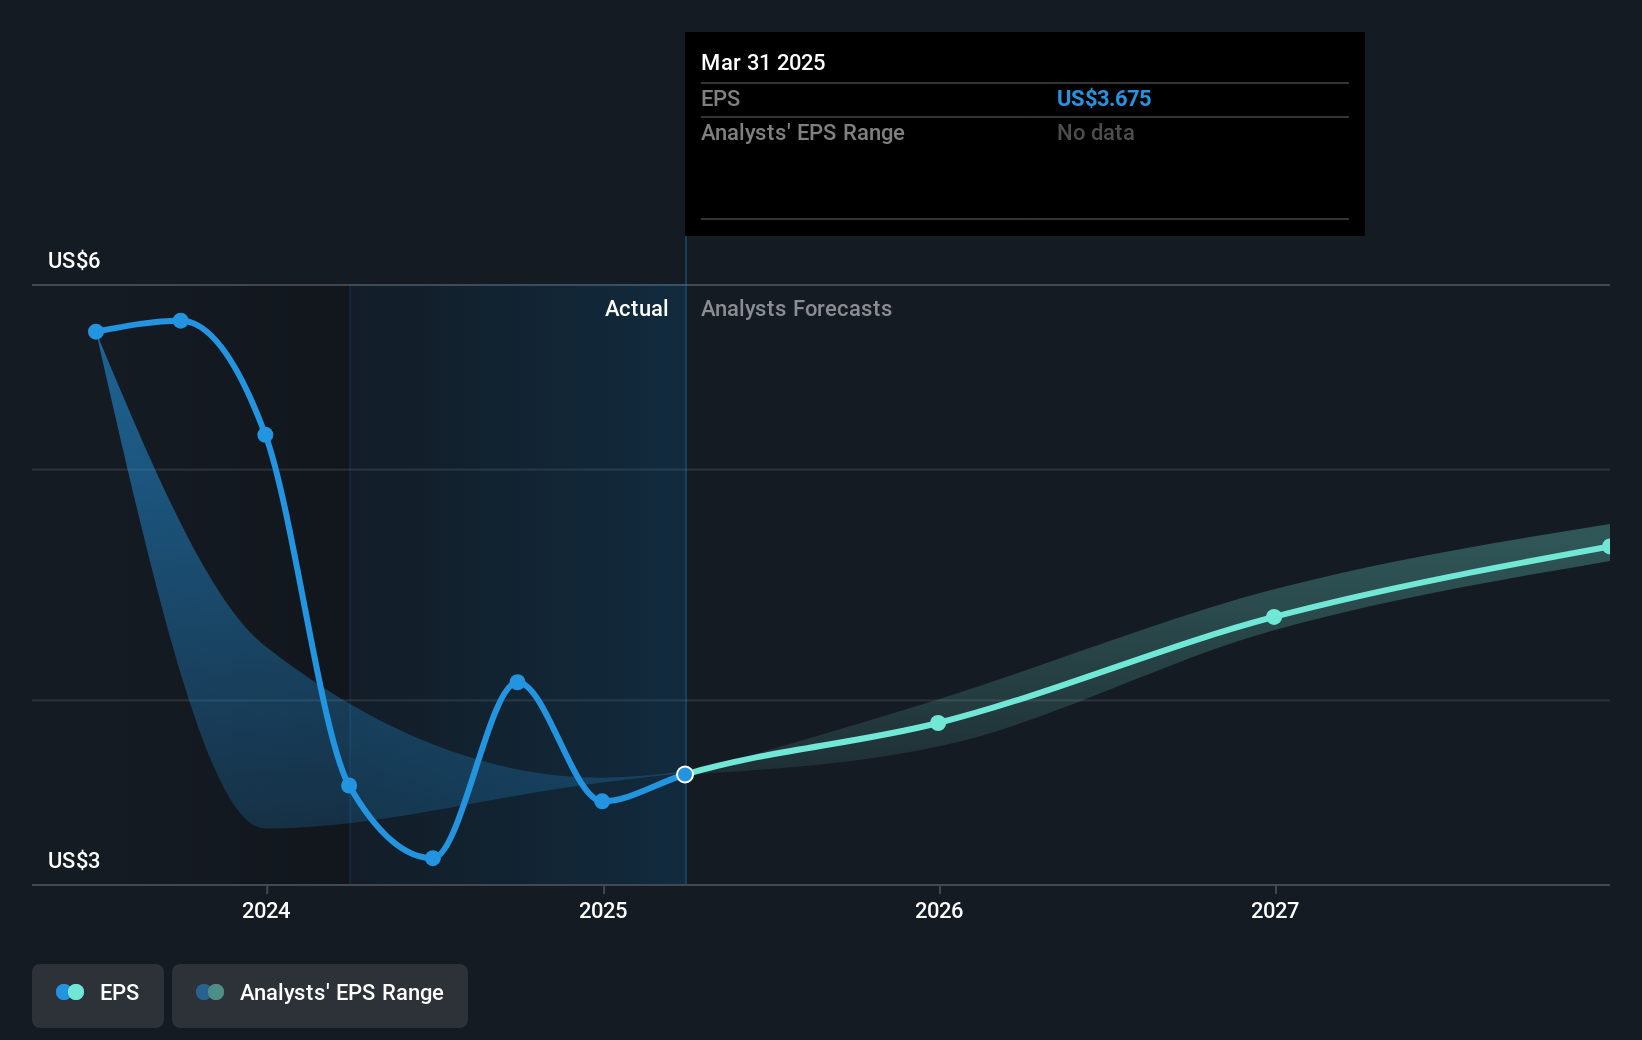Click the EPS data point at 2024 start

pos(265,435)
